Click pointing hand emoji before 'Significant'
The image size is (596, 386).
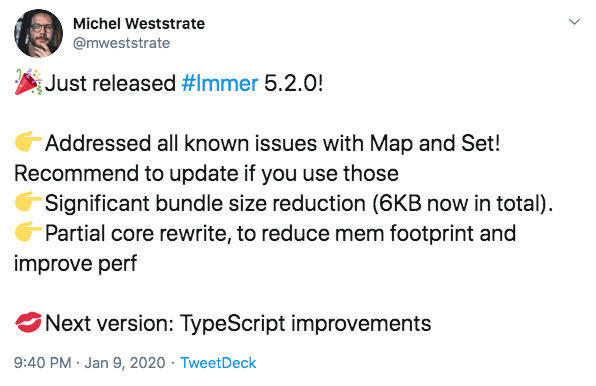[x=28, y=202]
